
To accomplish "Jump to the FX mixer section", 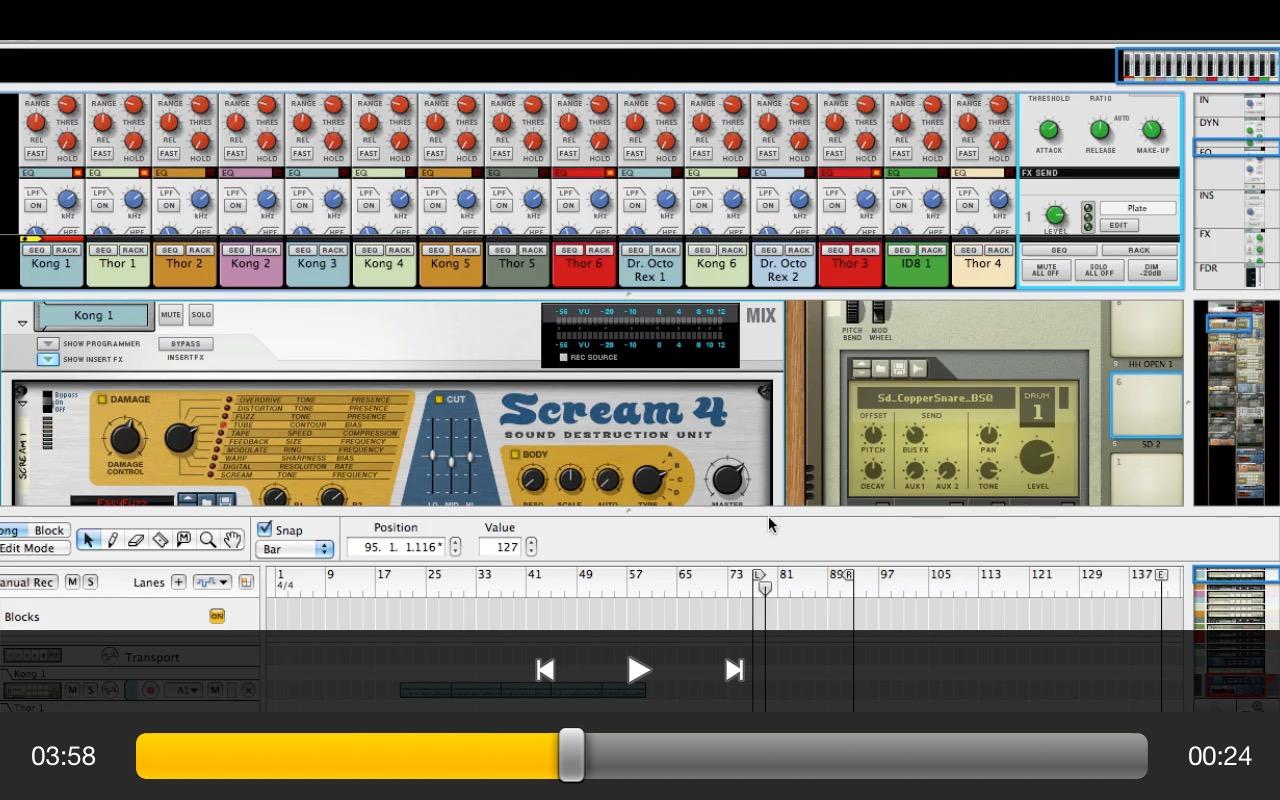I will 1205,234.
